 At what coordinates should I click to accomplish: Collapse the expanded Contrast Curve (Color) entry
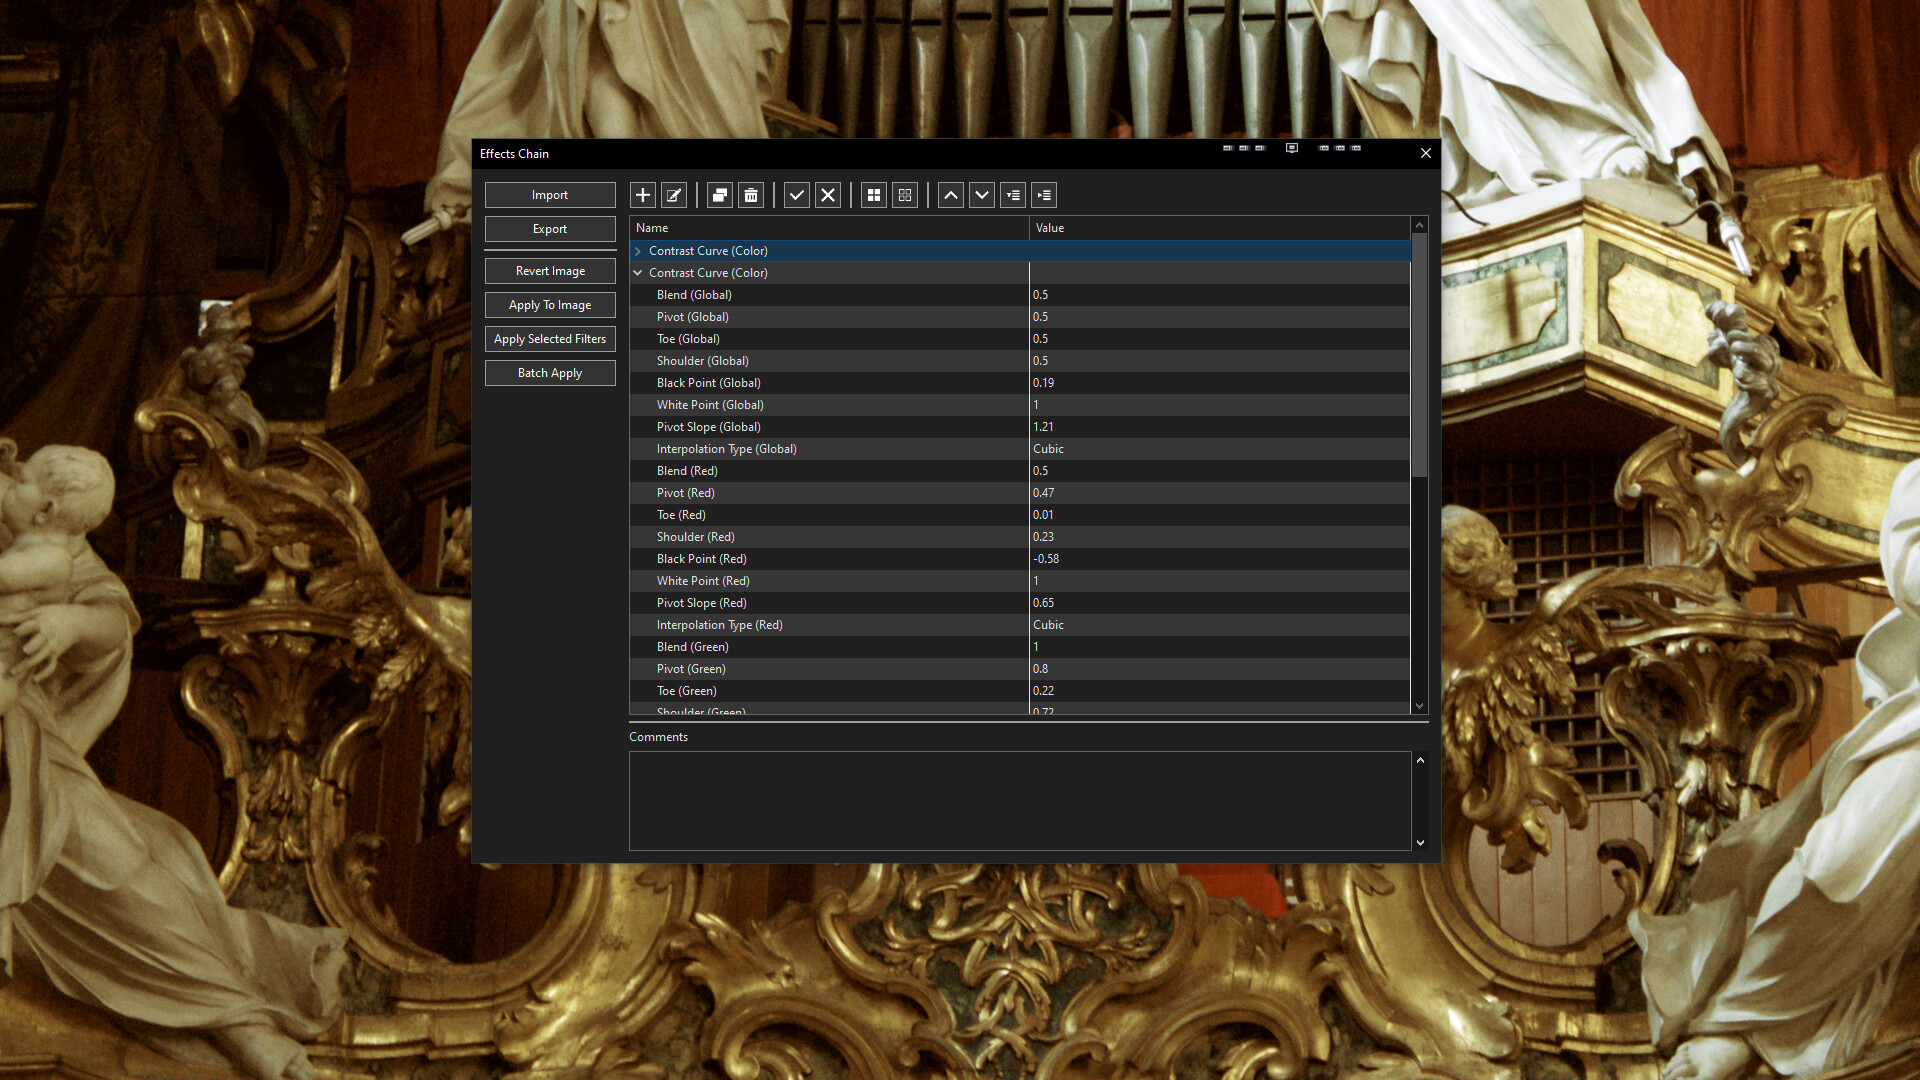(638, 273)
